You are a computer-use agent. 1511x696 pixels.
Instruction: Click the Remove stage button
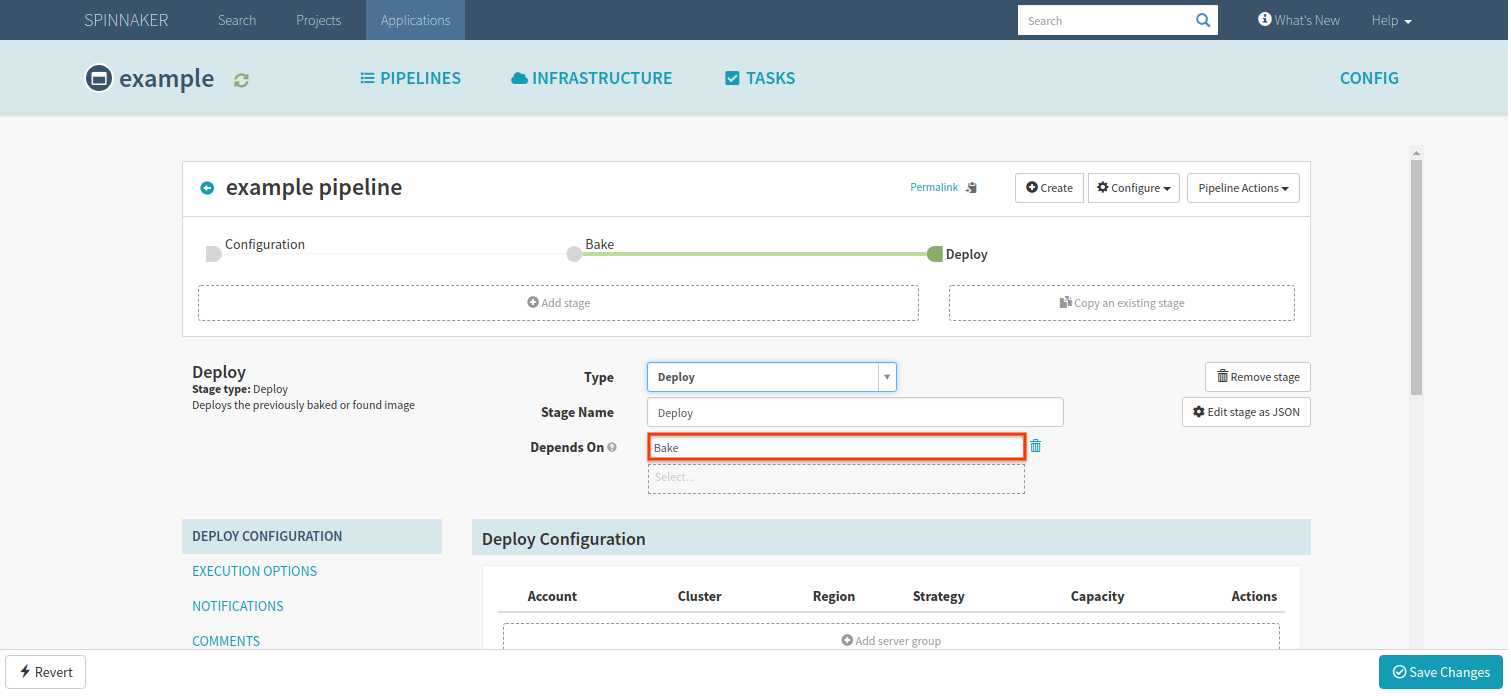click(1257, 377)
